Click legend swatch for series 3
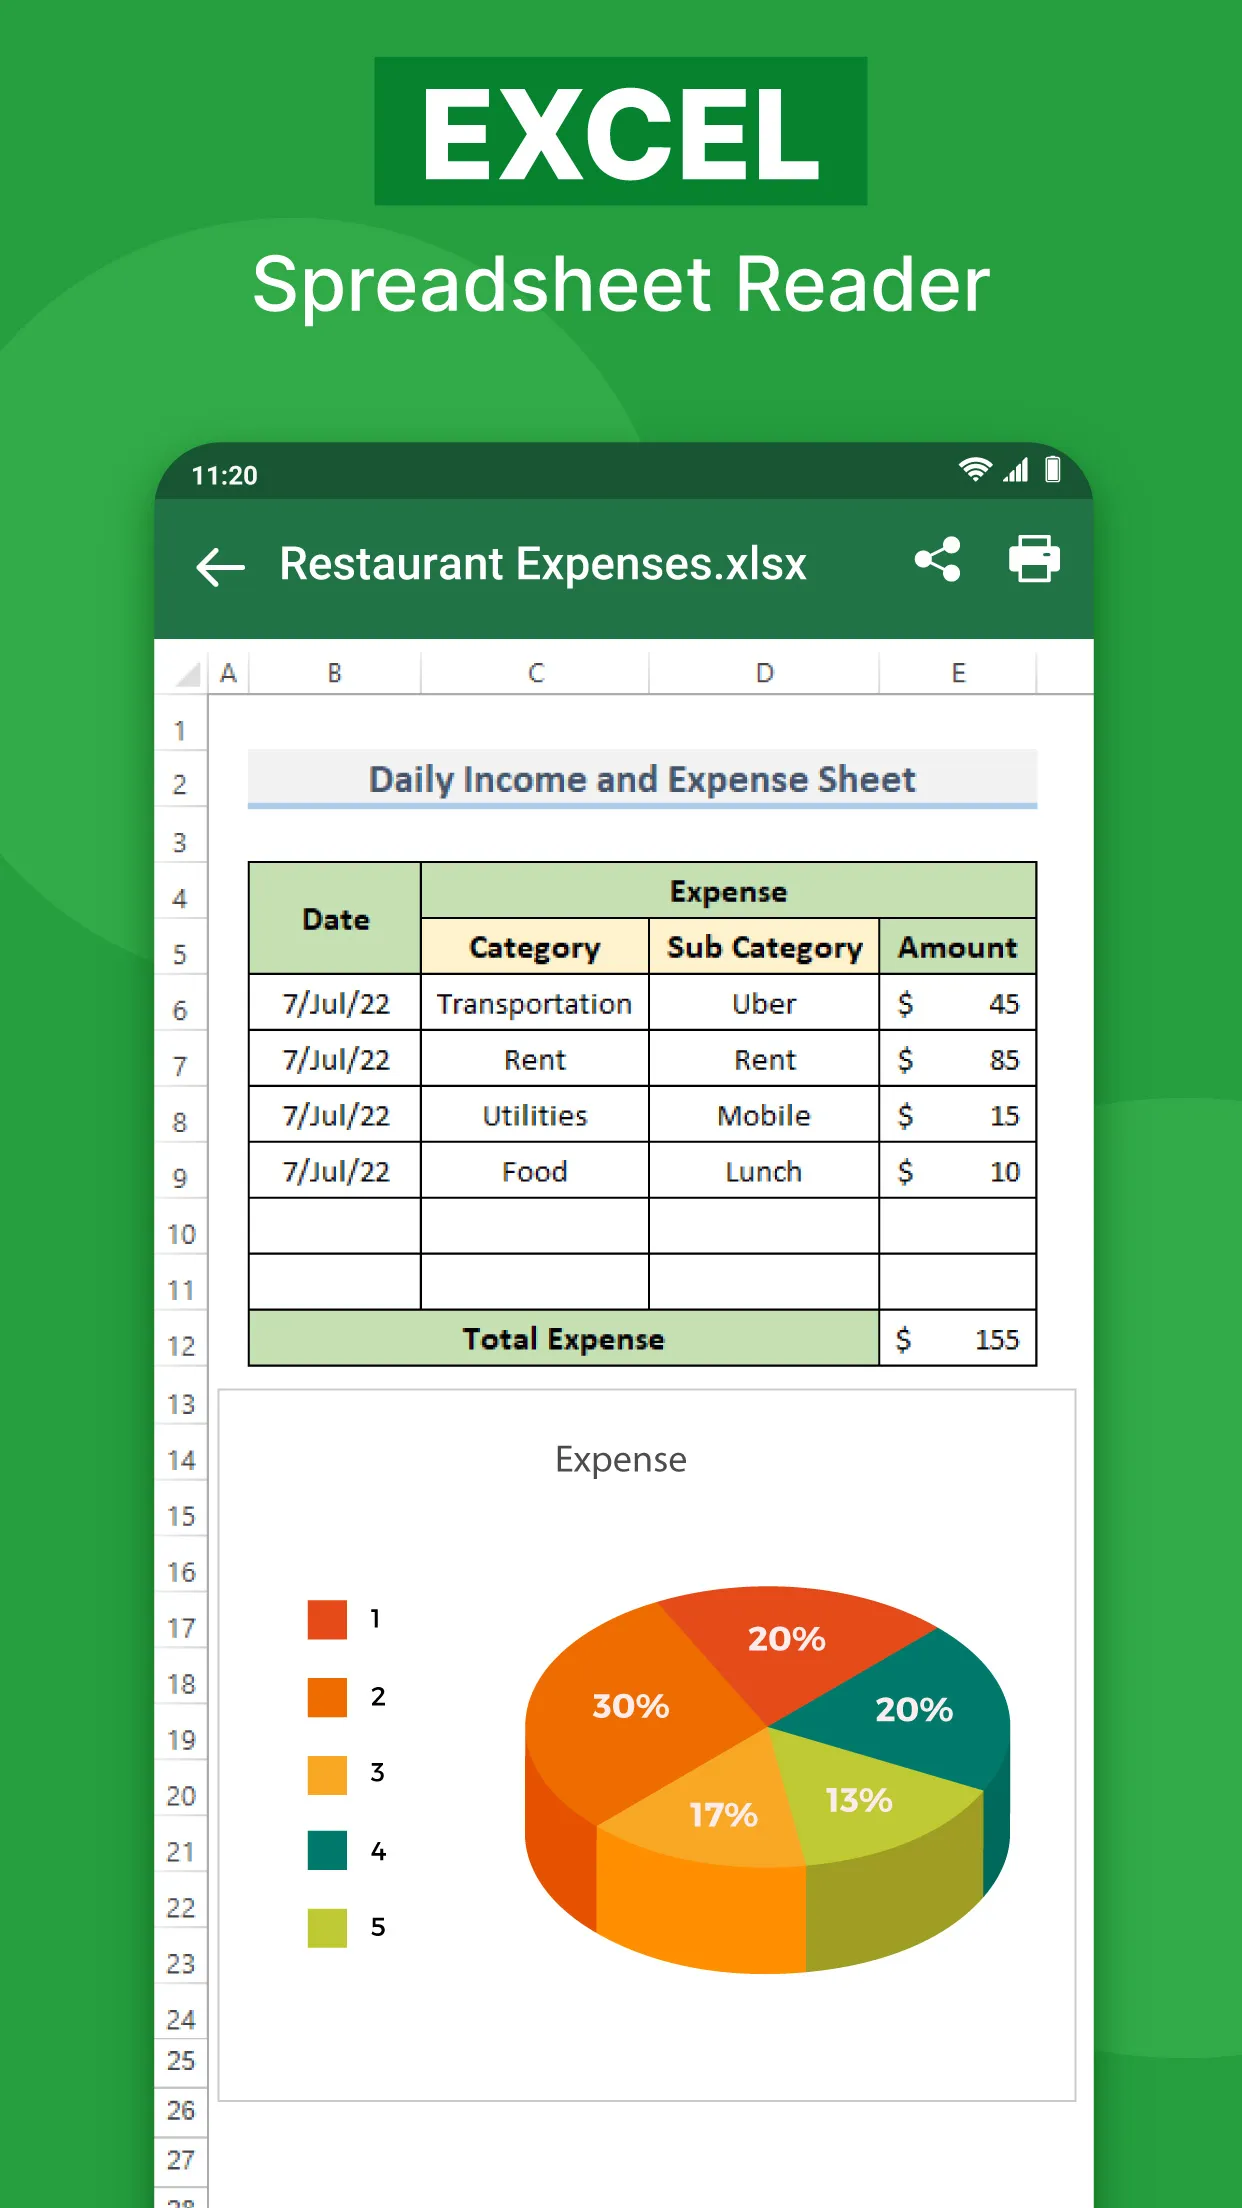Viewport: 1242px width, 2208px height. coord(327,1774)
